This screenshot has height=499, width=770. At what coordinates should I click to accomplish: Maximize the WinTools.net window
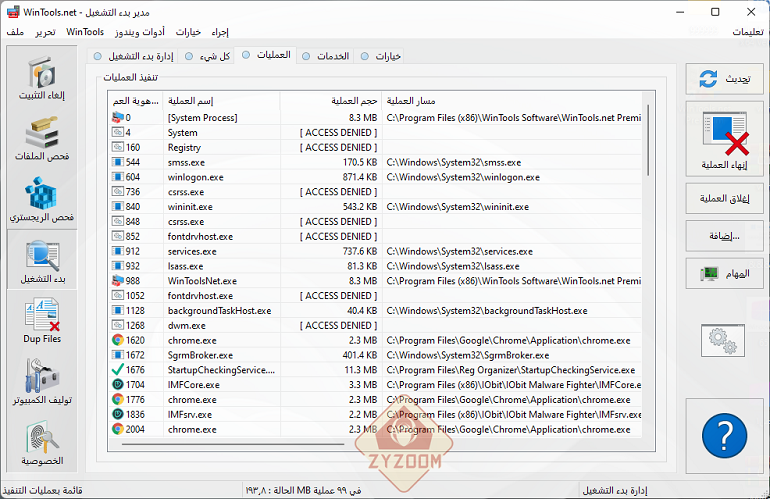pos(715,12)
